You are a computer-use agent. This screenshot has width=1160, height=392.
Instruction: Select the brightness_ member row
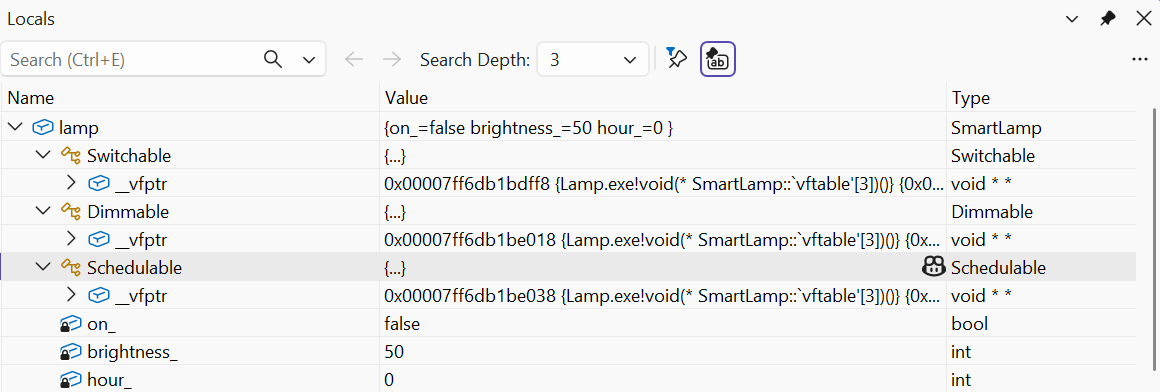click(x=568, y=352)
